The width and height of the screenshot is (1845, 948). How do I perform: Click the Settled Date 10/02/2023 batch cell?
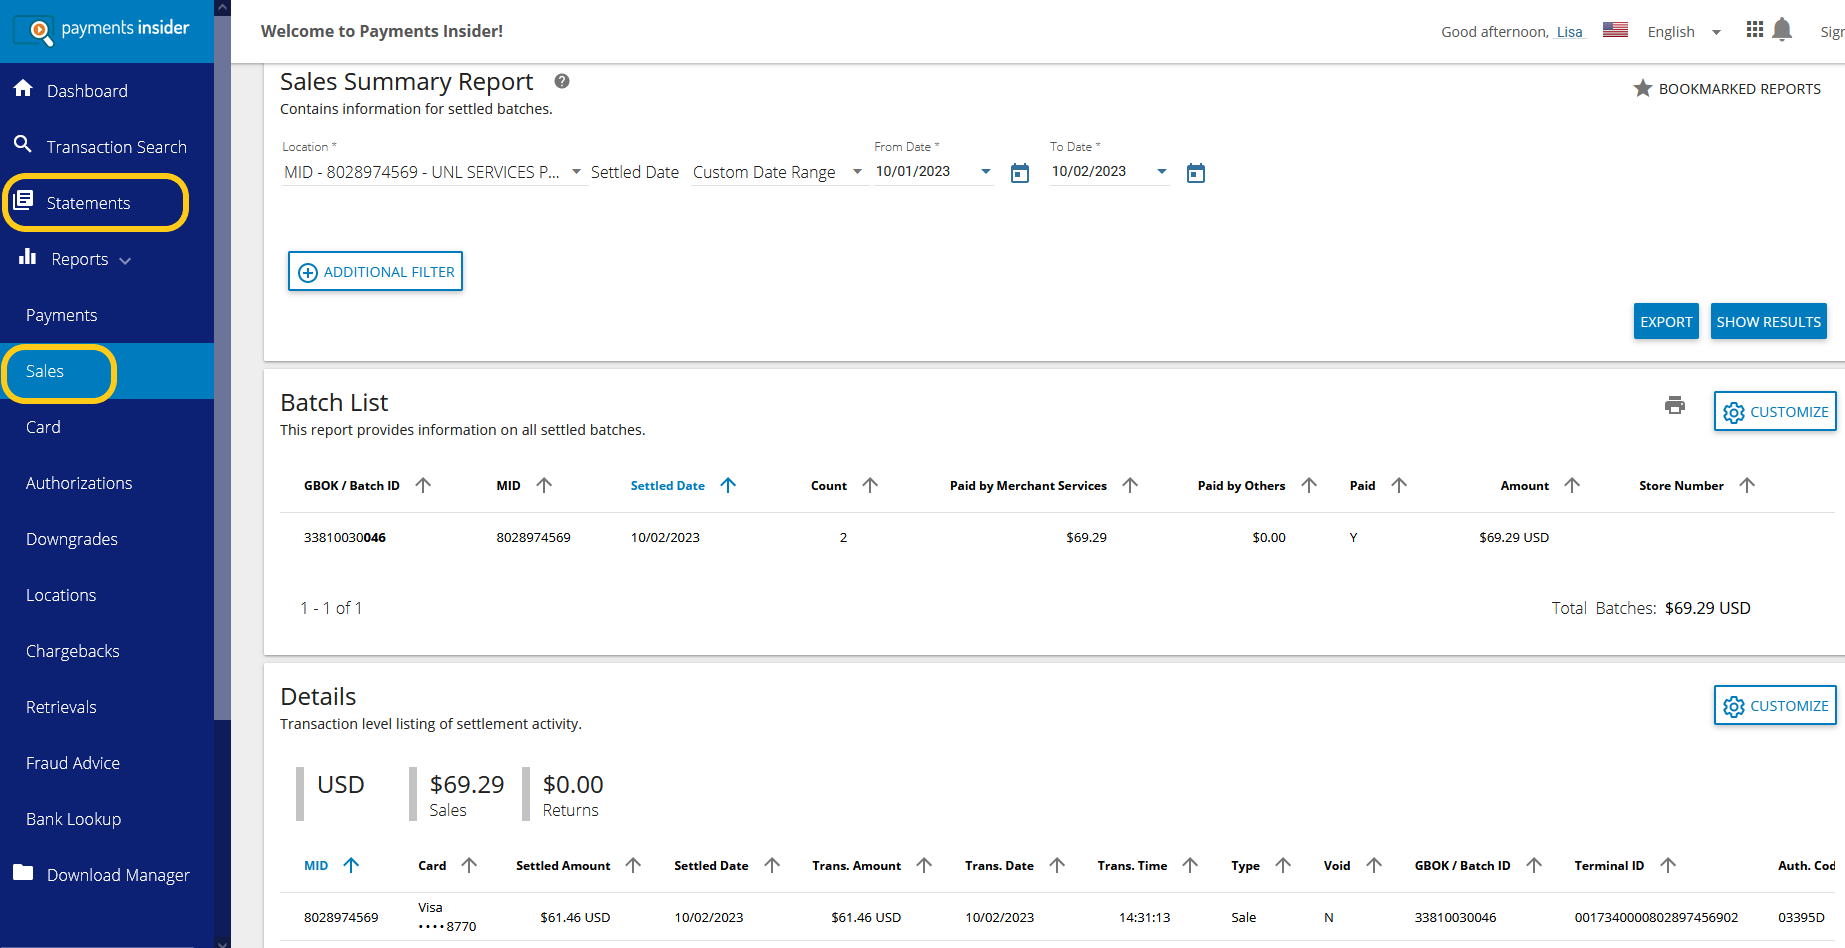click(x=665, y=537)
